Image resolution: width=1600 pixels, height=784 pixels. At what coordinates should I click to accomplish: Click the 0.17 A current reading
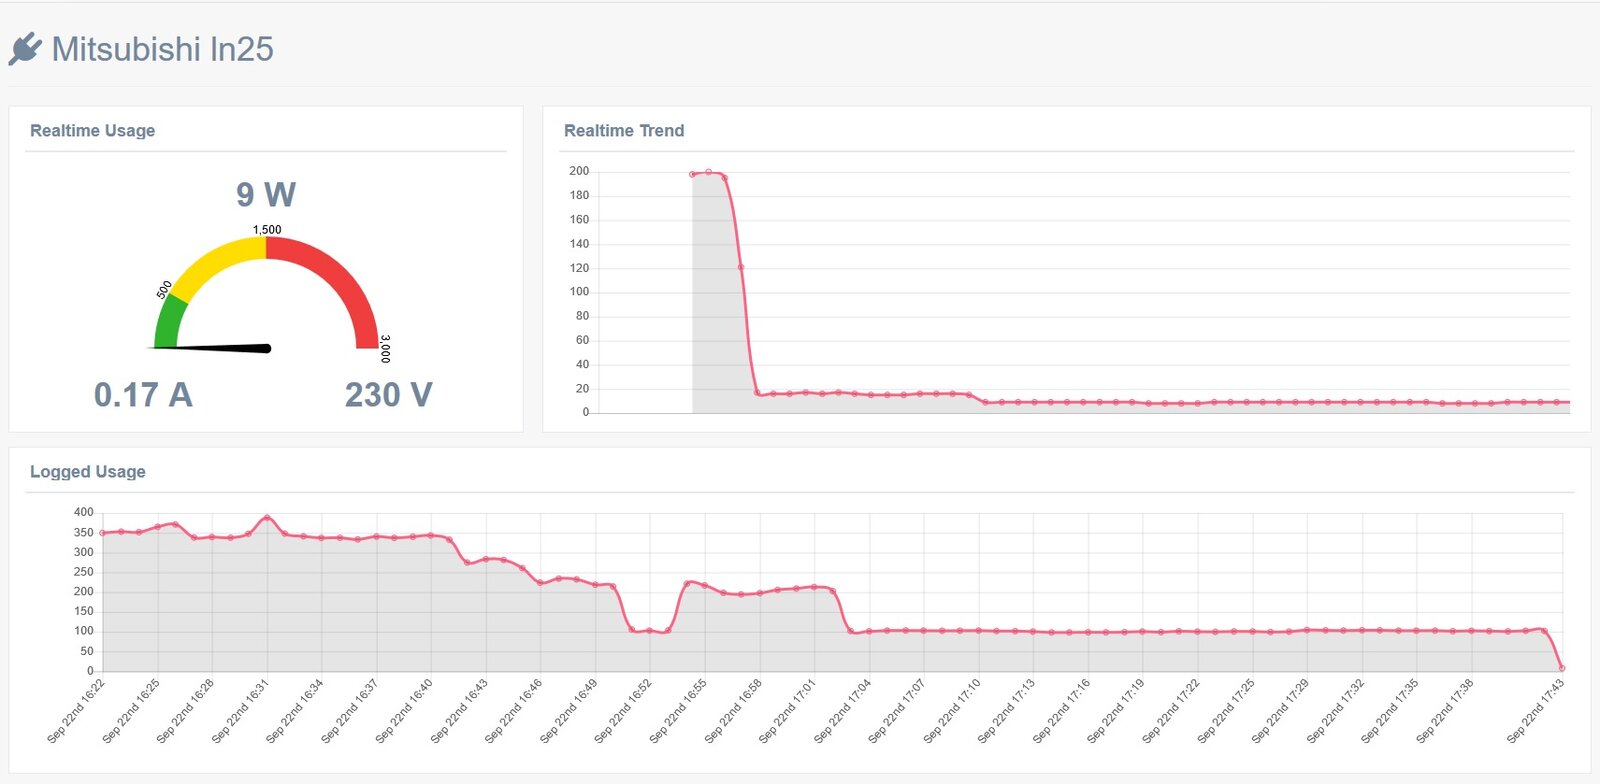(x=143, y=395)
